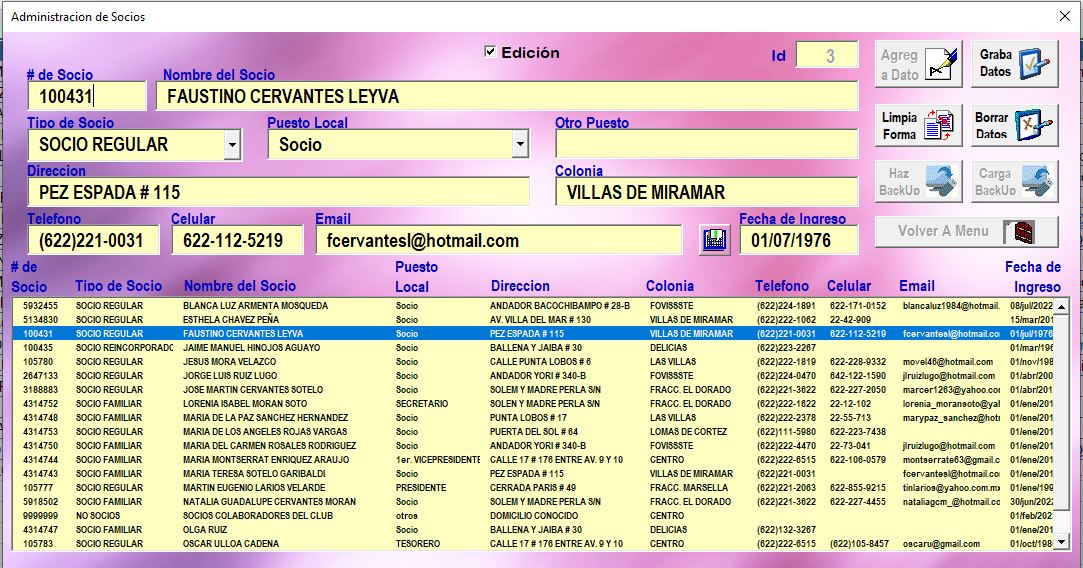The height and width of the screenshot is (568, 1083).
Task: Click the Agrega Dato button
Action: [x=919, y=64]
